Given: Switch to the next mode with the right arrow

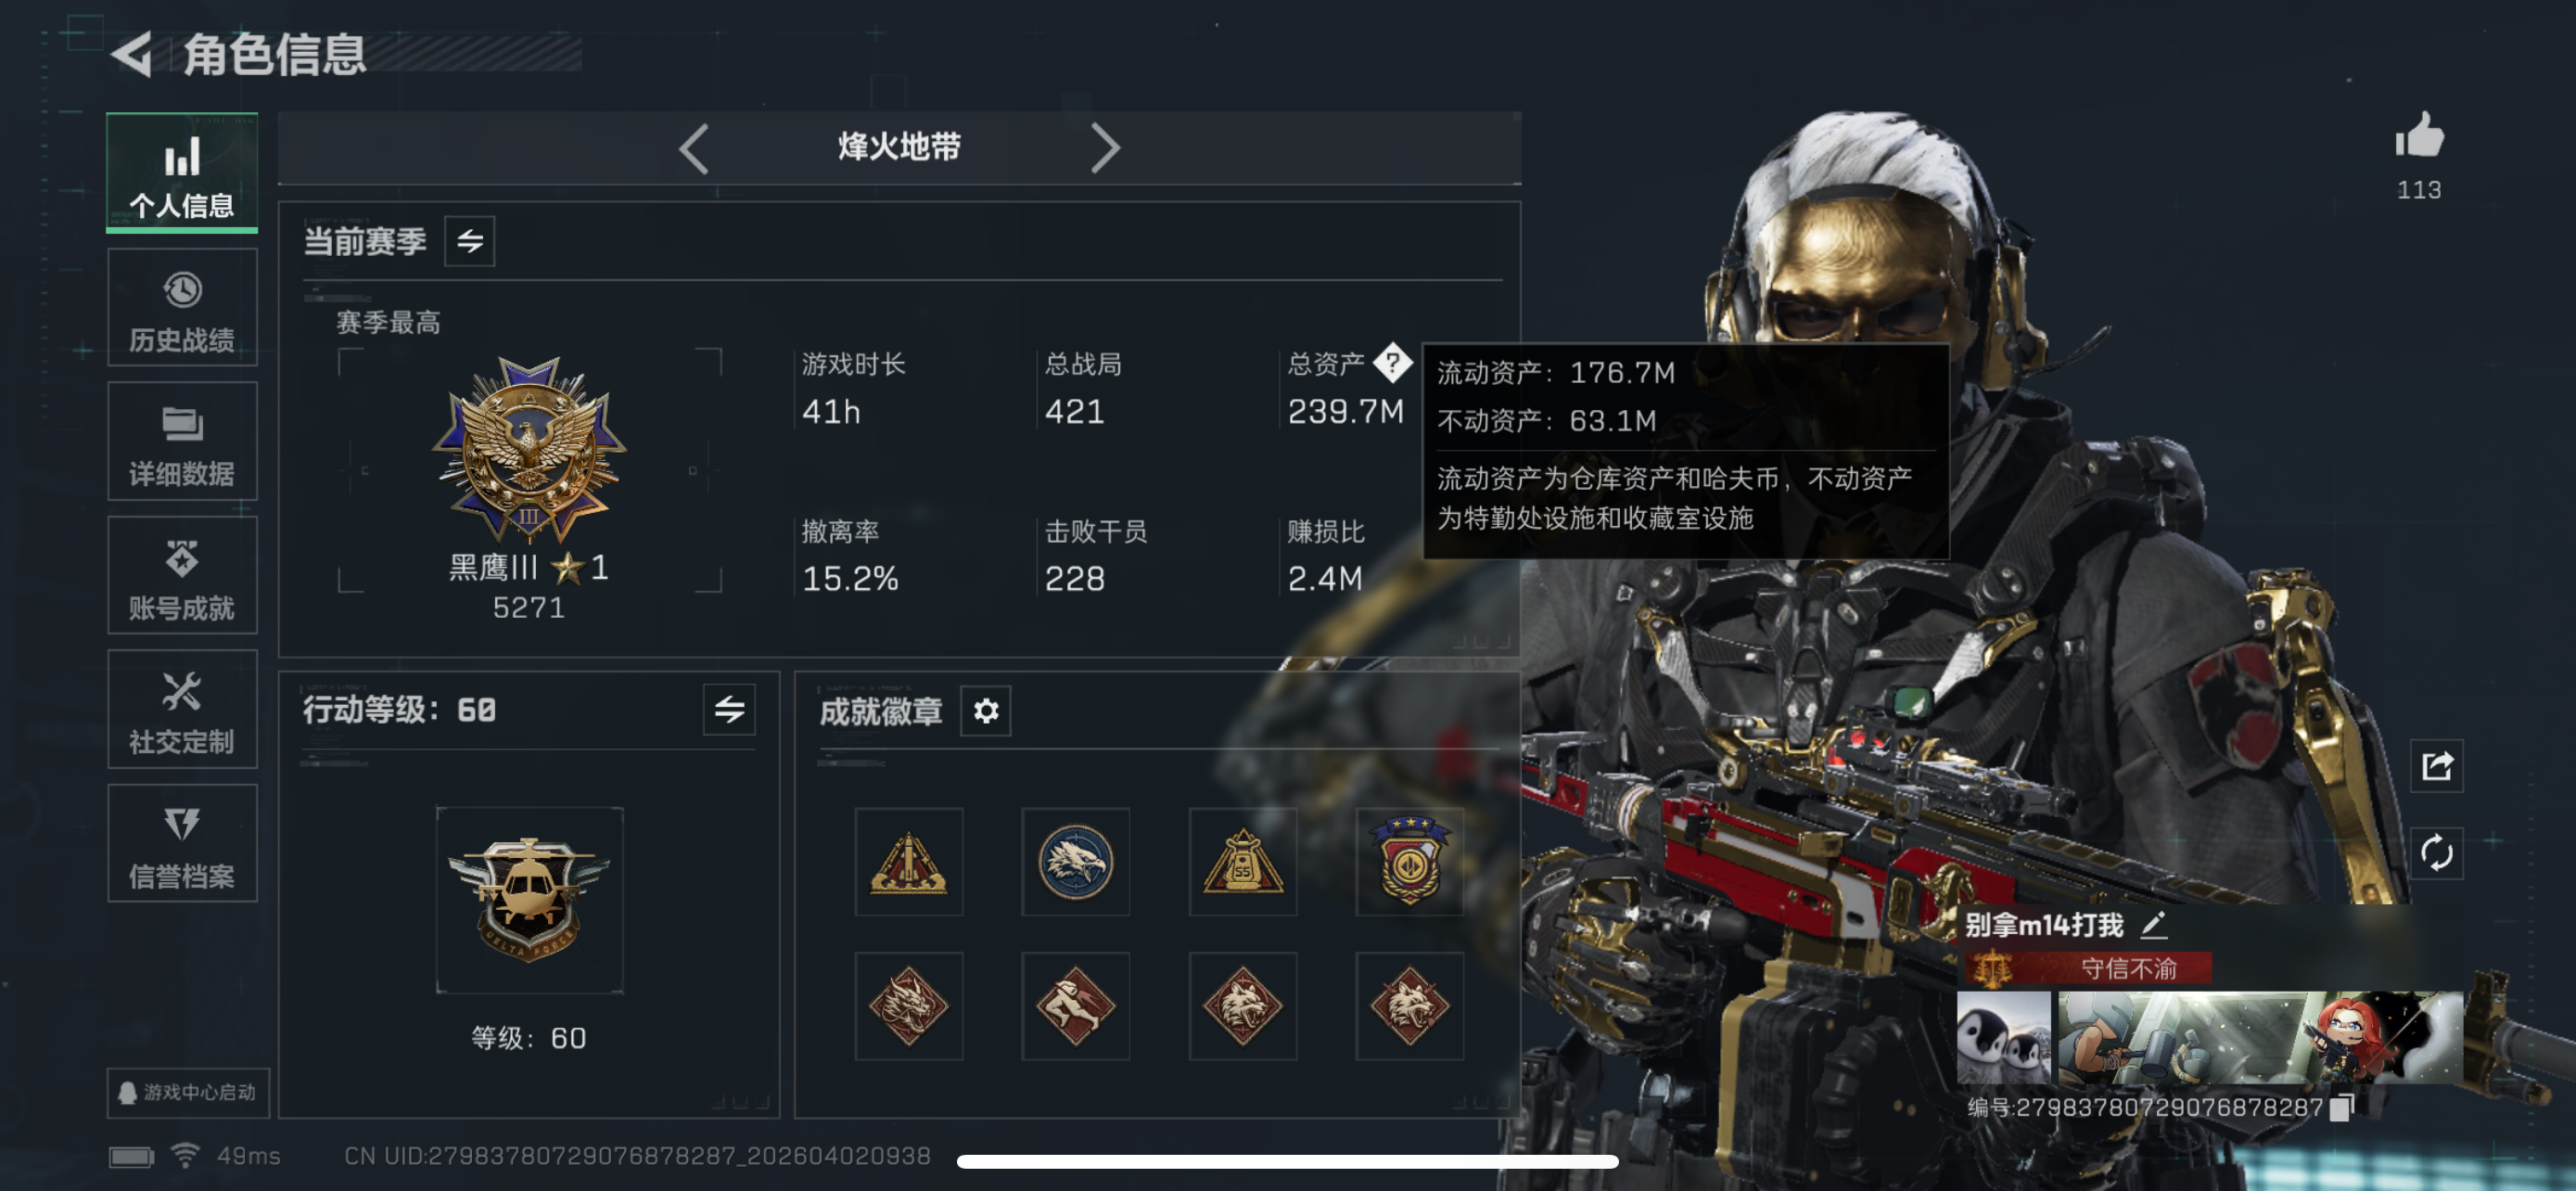Looking at the screenshot, I should pos(1104,149).
